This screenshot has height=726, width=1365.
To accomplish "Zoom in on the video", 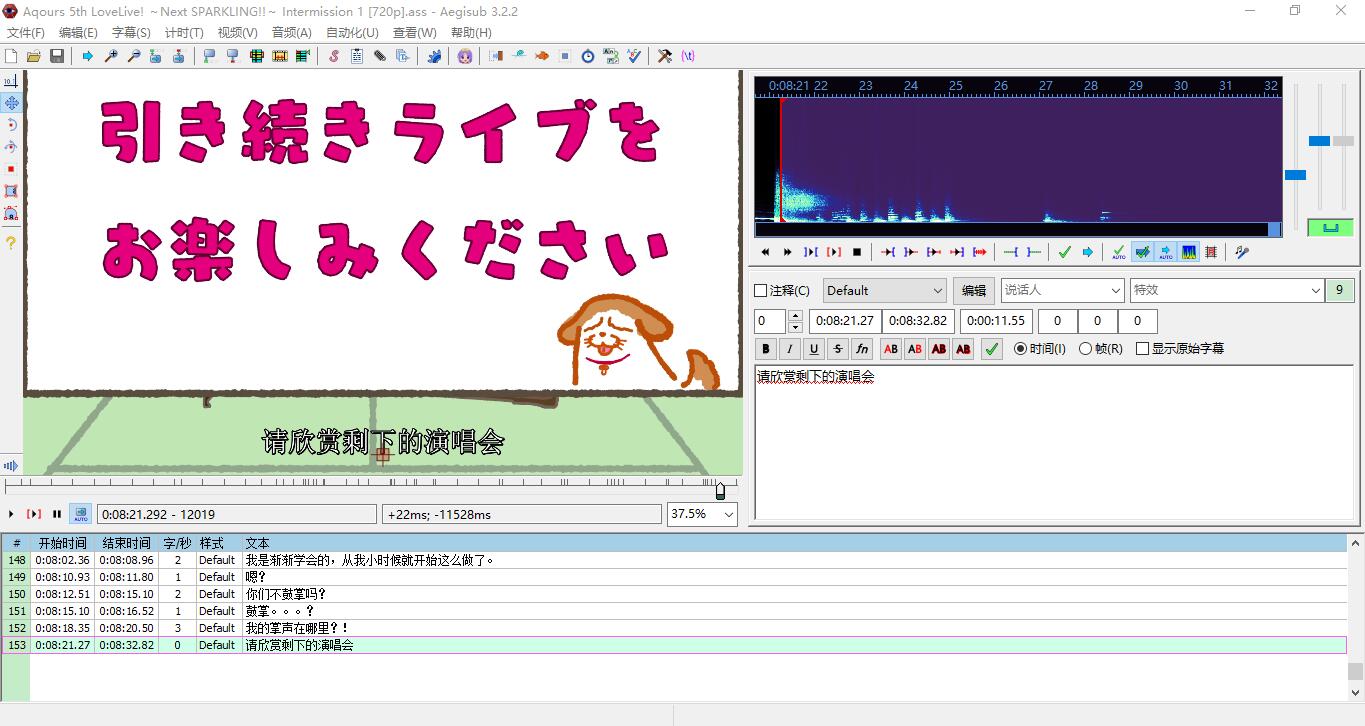I will coord(111,56).
